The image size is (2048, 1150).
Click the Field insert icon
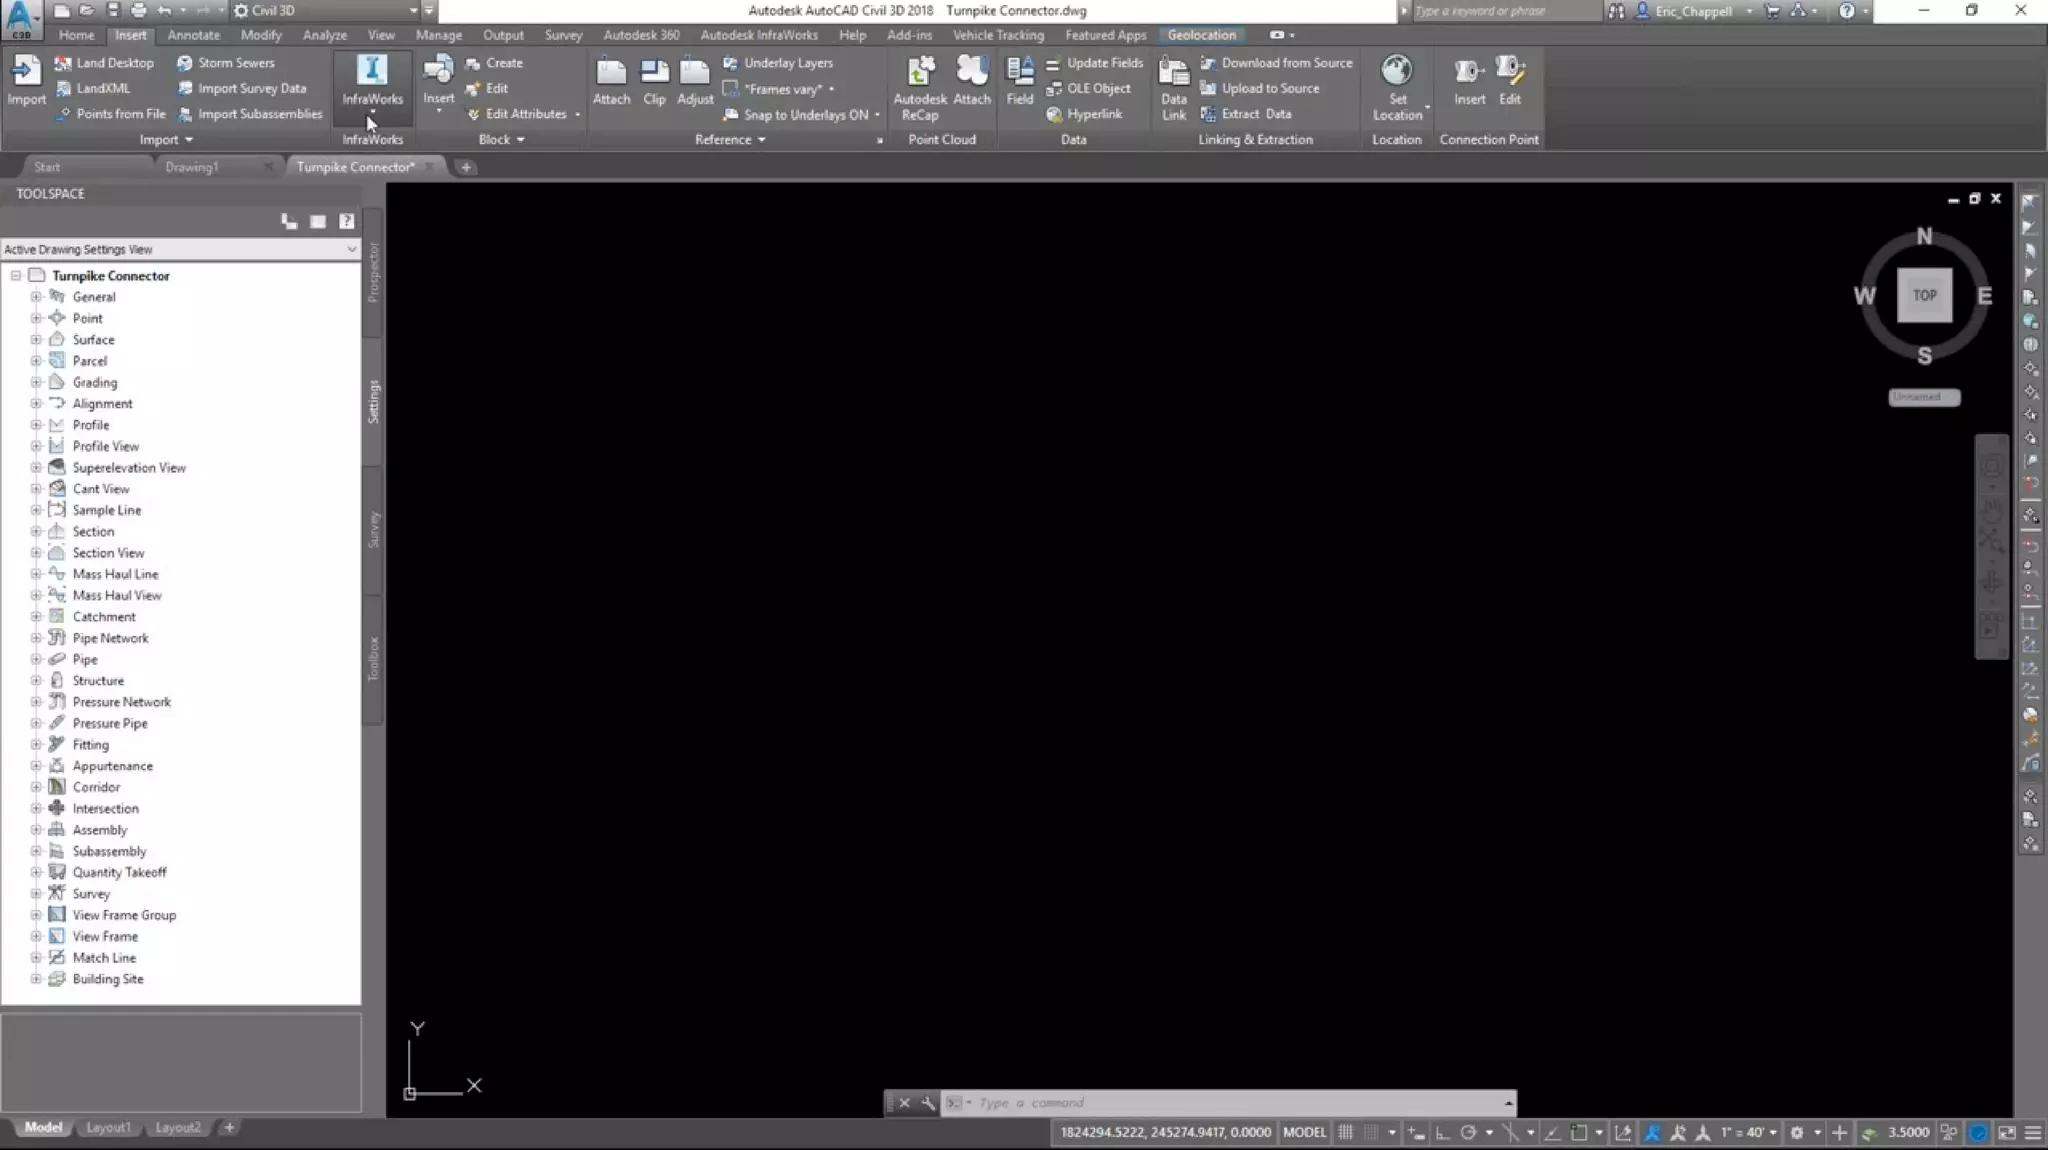(x=1019, y=72)
